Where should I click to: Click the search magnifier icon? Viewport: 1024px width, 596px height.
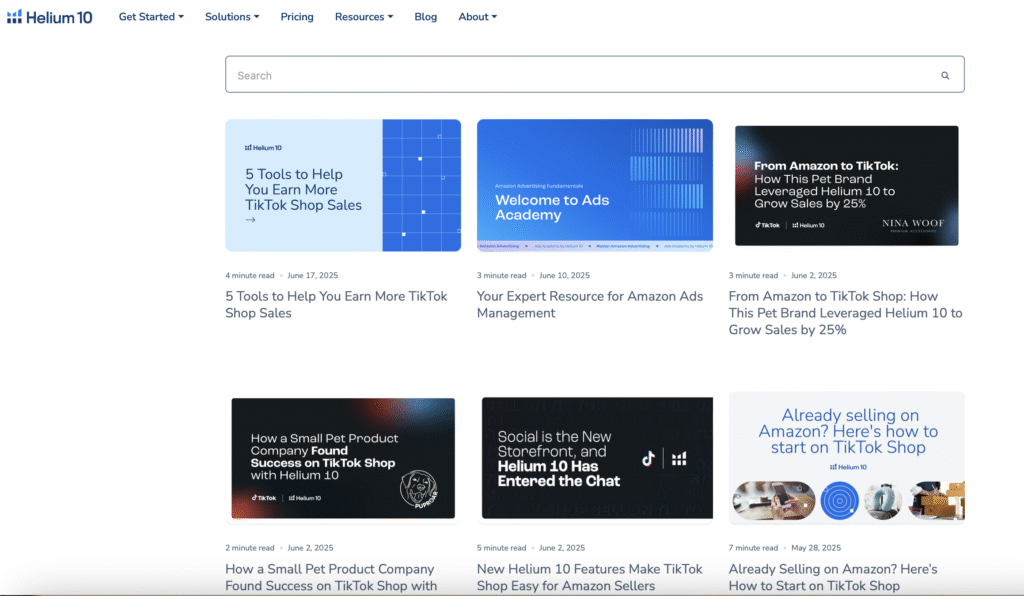(x=945, y=75)
